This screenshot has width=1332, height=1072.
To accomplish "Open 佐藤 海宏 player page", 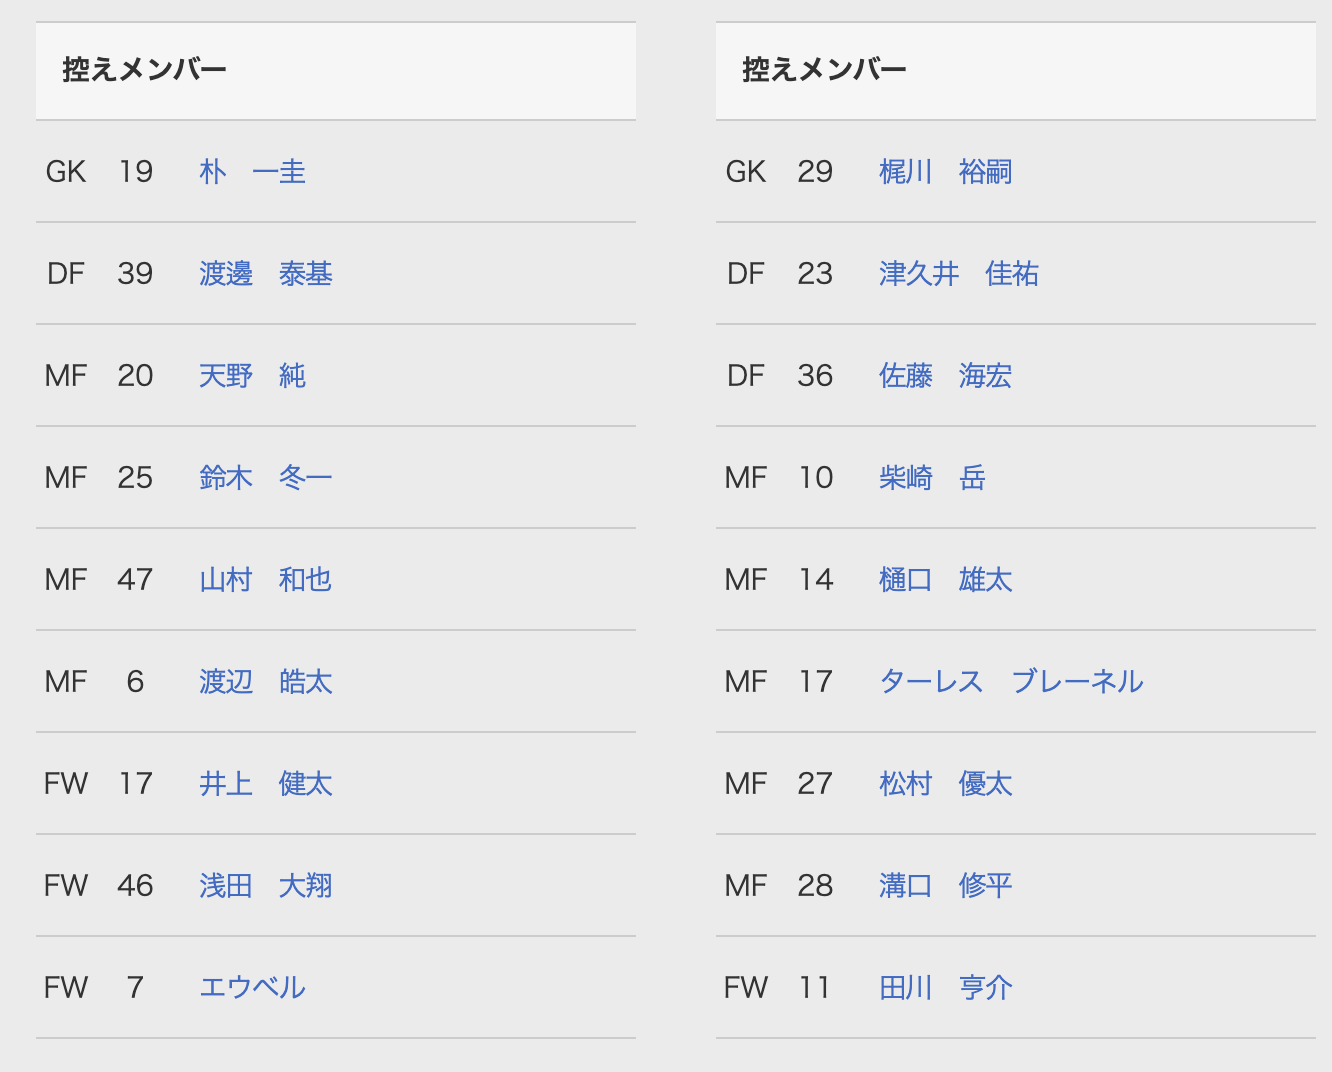I will pos(945,376).
